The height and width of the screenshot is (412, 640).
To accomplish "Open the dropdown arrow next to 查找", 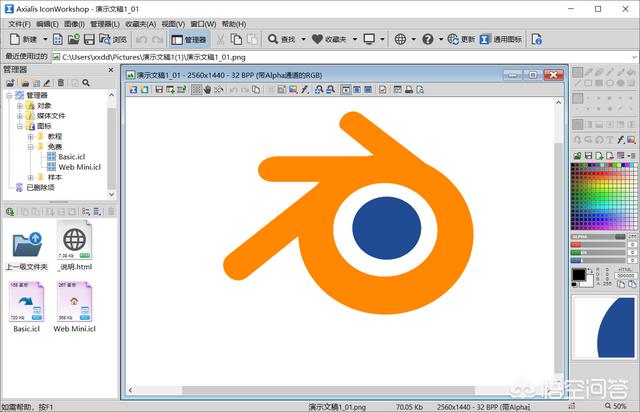I will pos(303,39).
